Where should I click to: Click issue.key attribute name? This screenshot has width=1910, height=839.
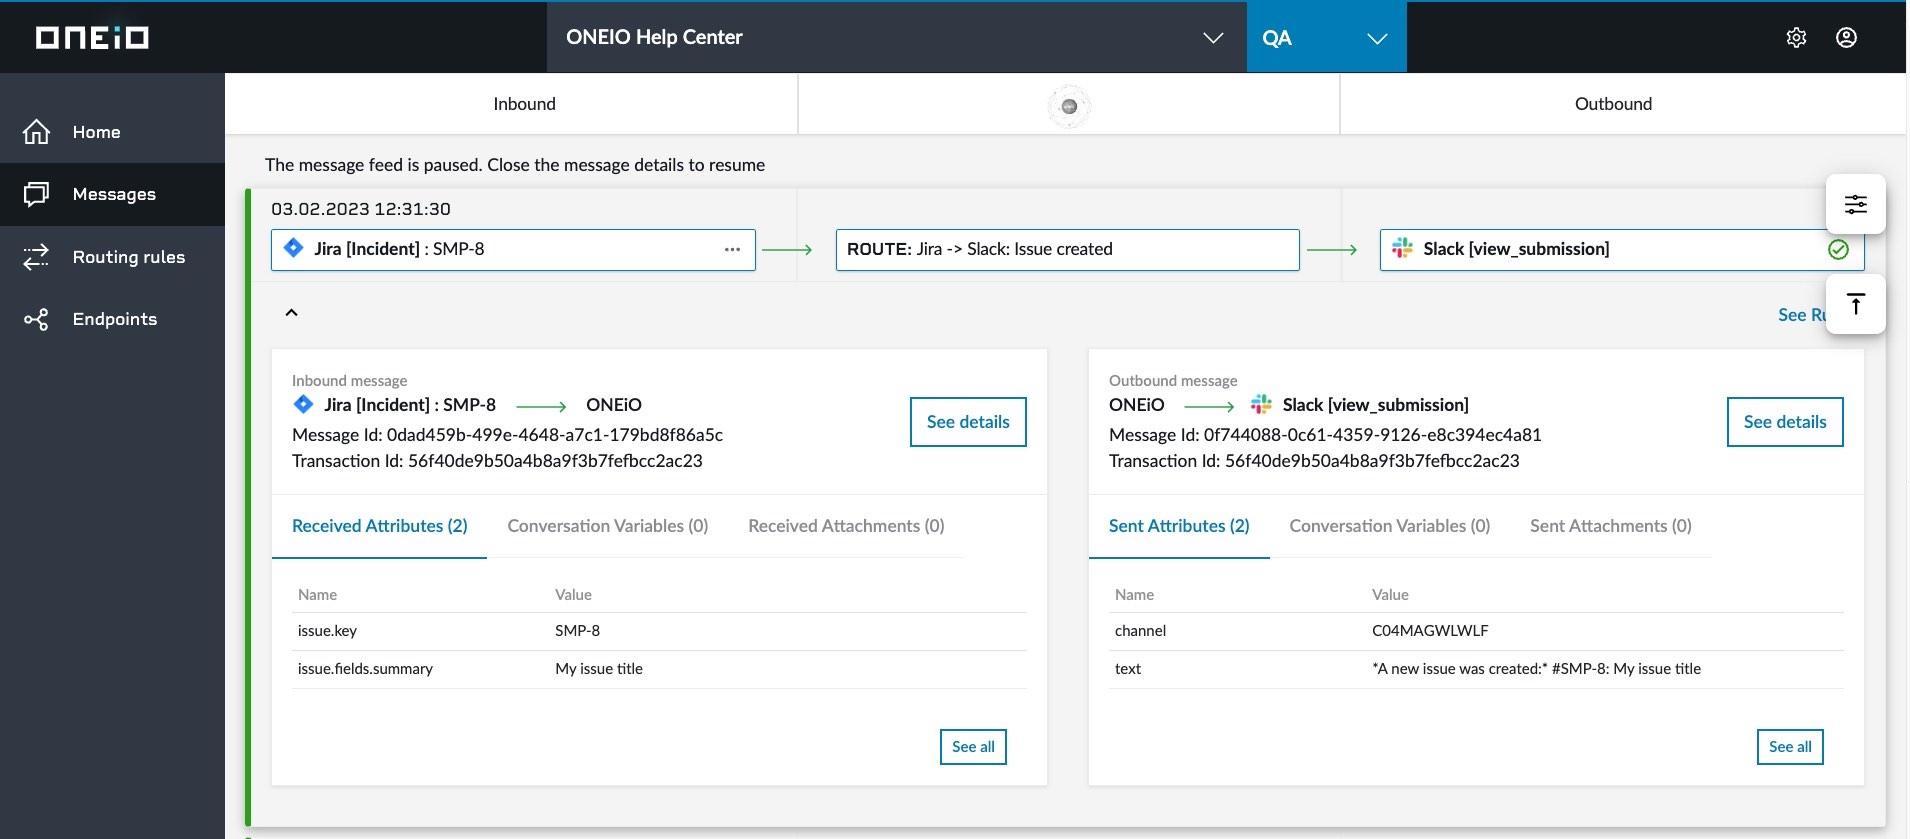[x=327, y=631]
